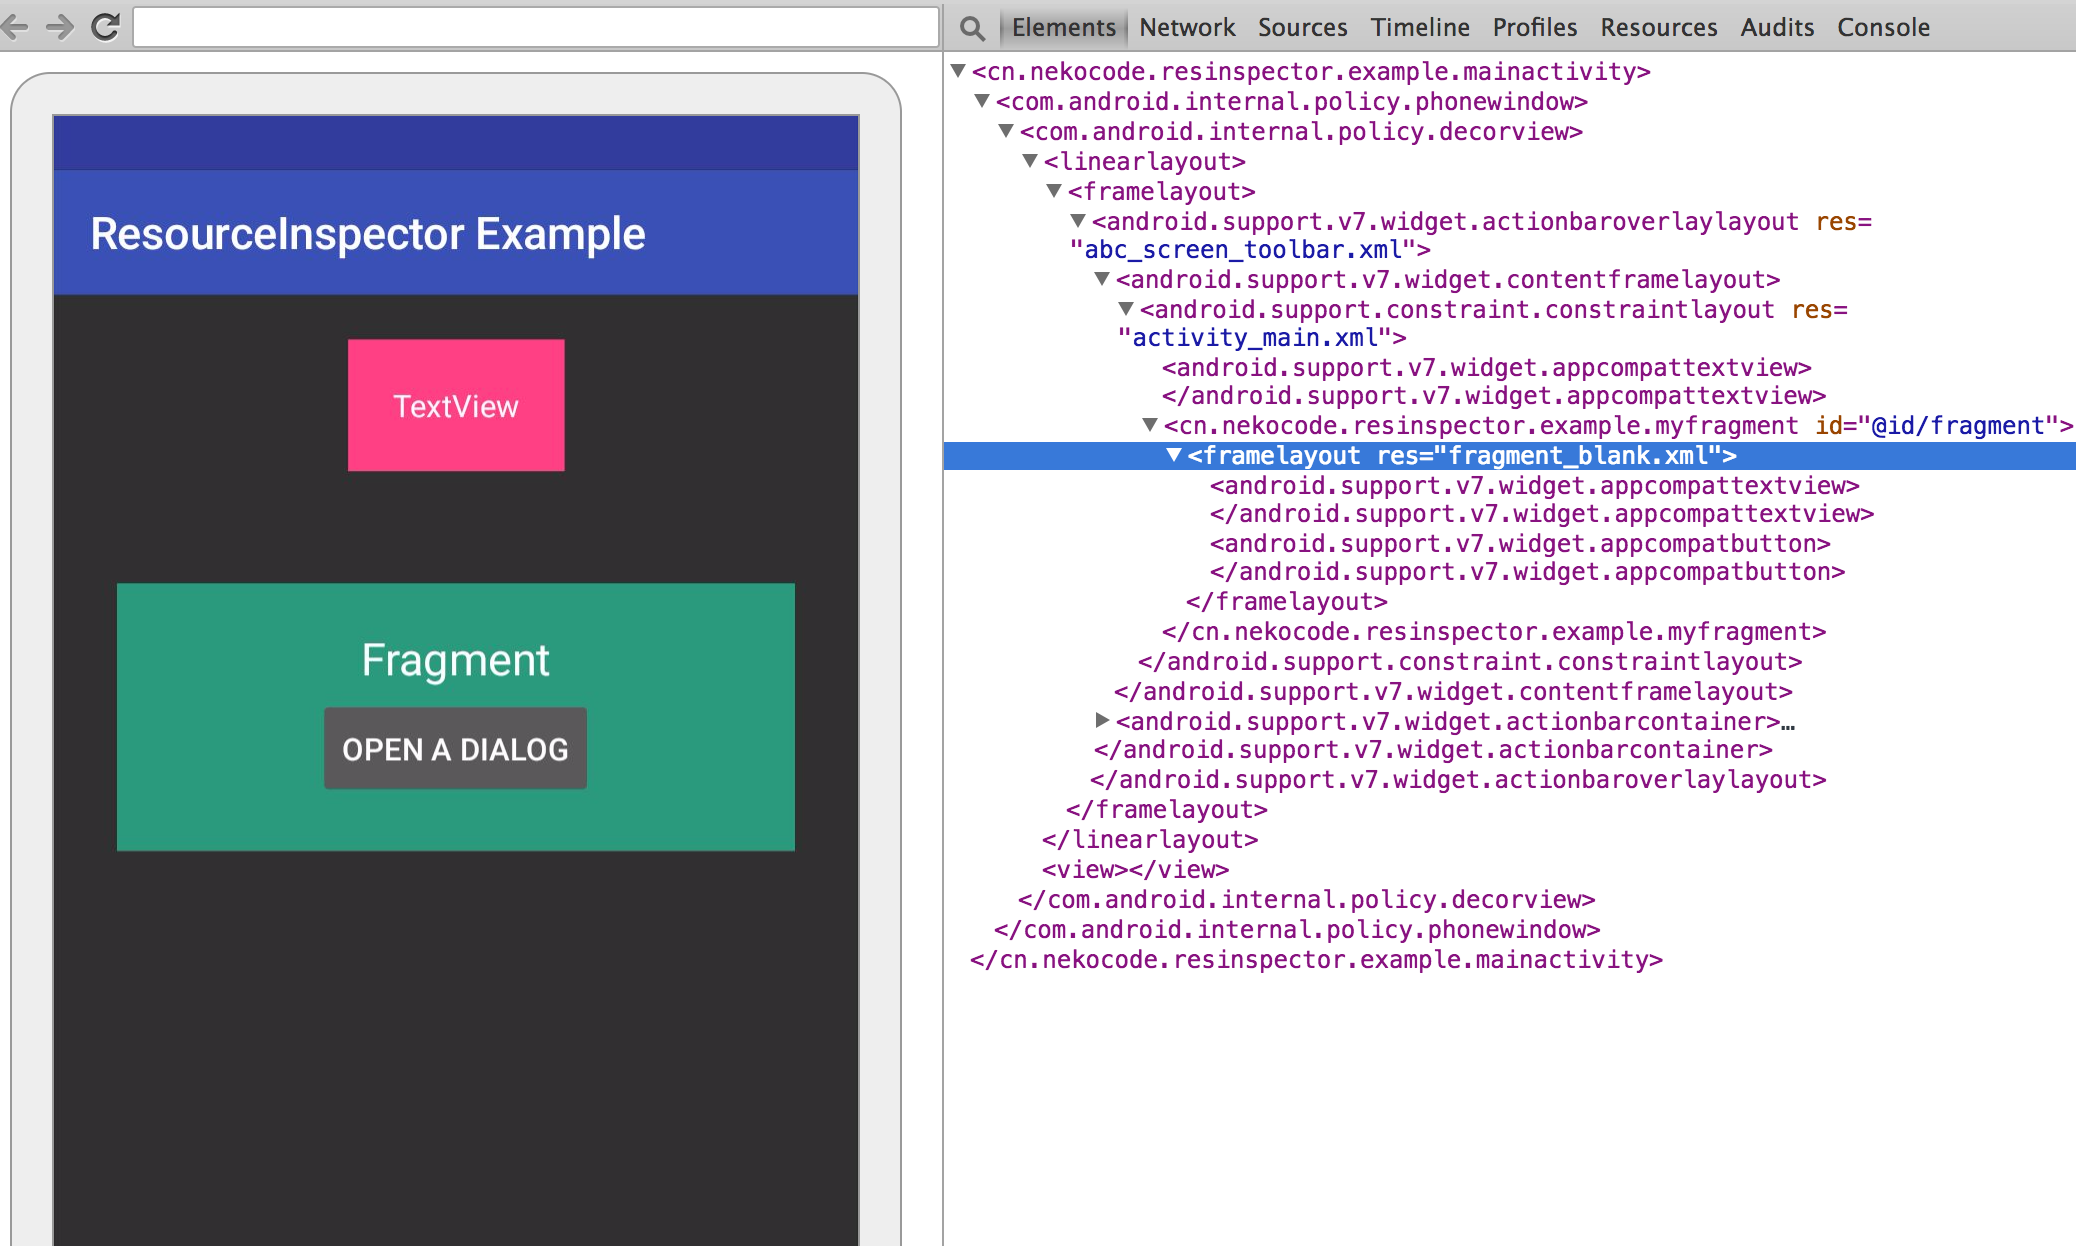Open the Network tab
2076x1246 pixels.
click(1187, 28)
